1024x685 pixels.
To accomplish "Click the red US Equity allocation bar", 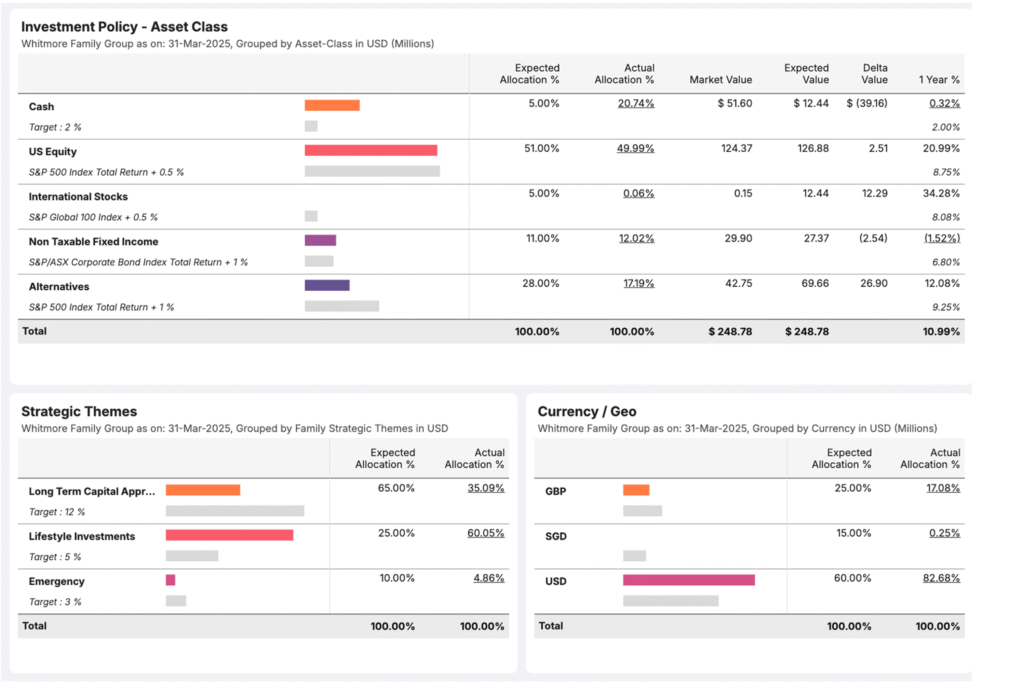I will [x=370, y=148].
